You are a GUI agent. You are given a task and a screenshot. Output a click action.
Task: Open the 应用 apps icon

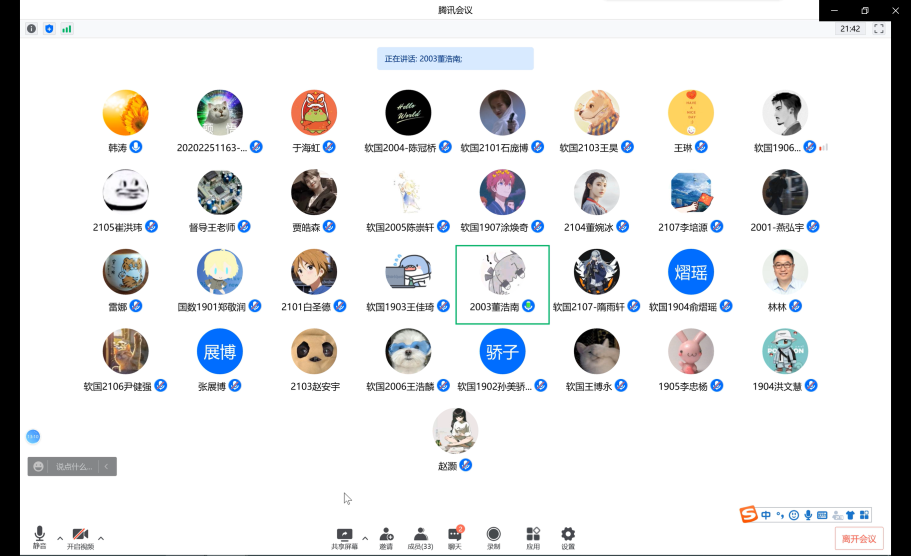pyautogui.click(x=533, y=539)
